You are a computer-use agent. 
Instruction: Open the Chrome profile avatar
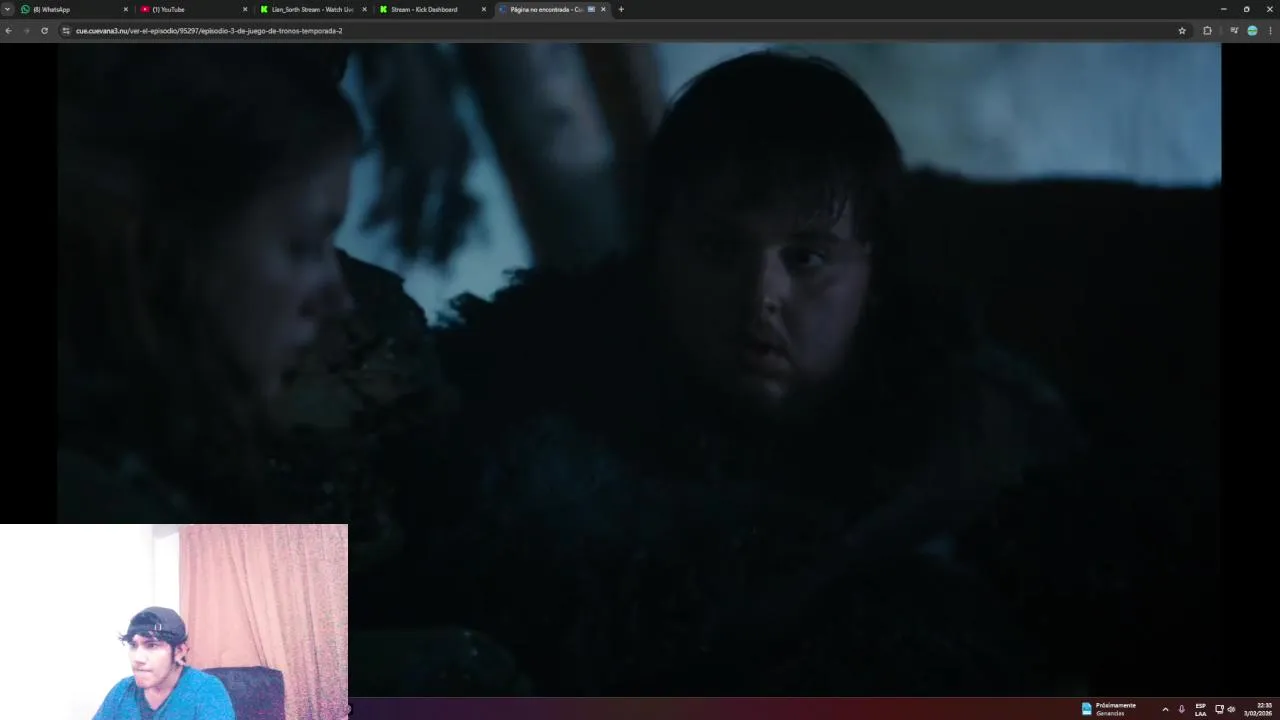(x=1252, y=31)
